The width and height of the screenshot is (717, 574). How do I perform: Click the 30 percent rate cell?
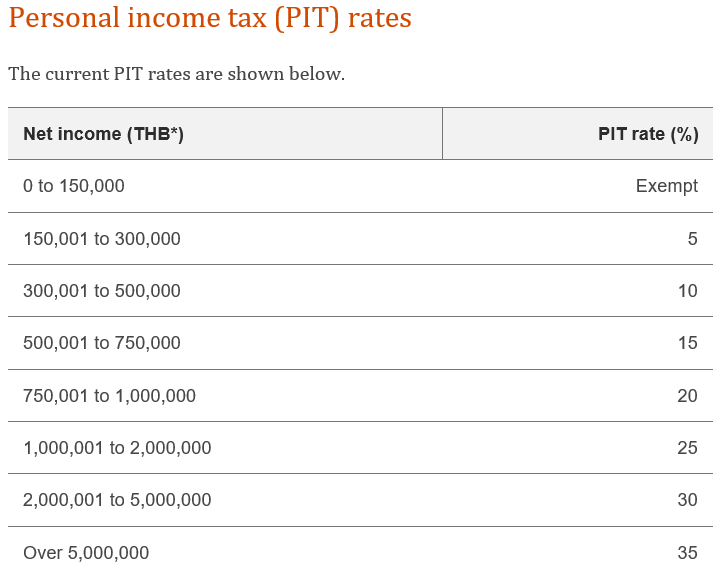point(687,500)
